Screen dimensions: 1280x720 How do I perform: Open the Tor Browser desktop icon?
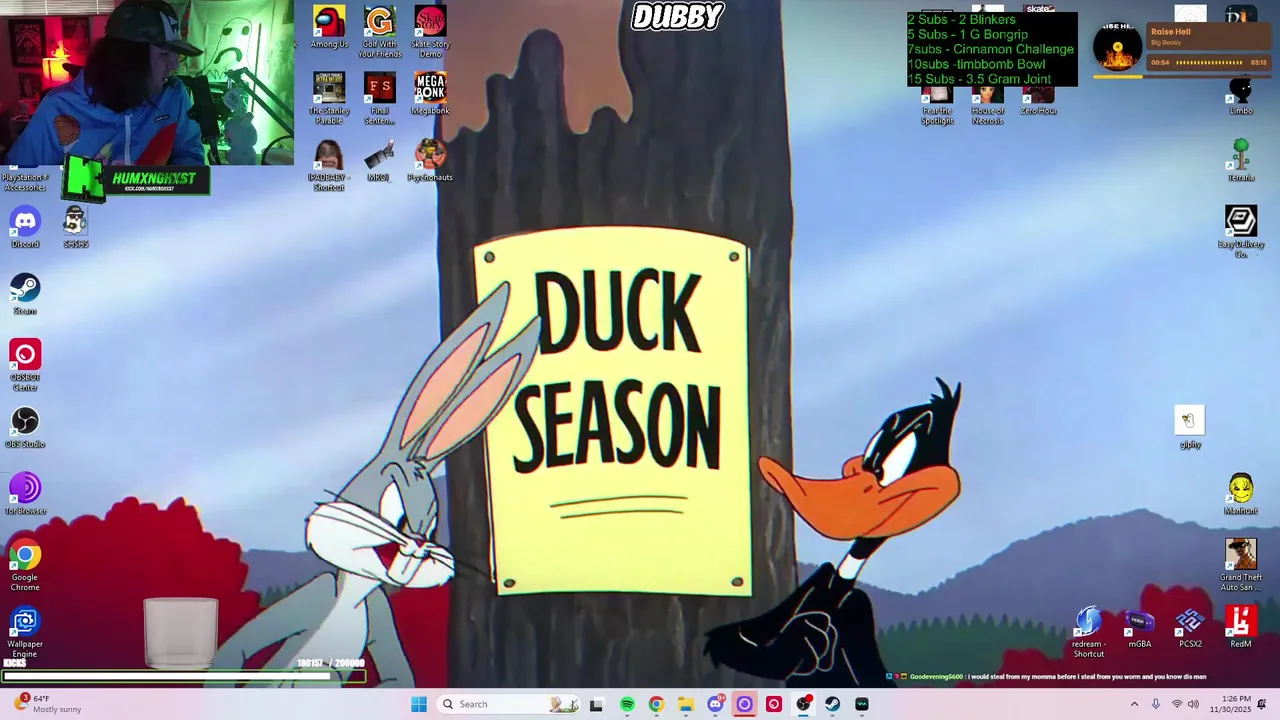25,494
